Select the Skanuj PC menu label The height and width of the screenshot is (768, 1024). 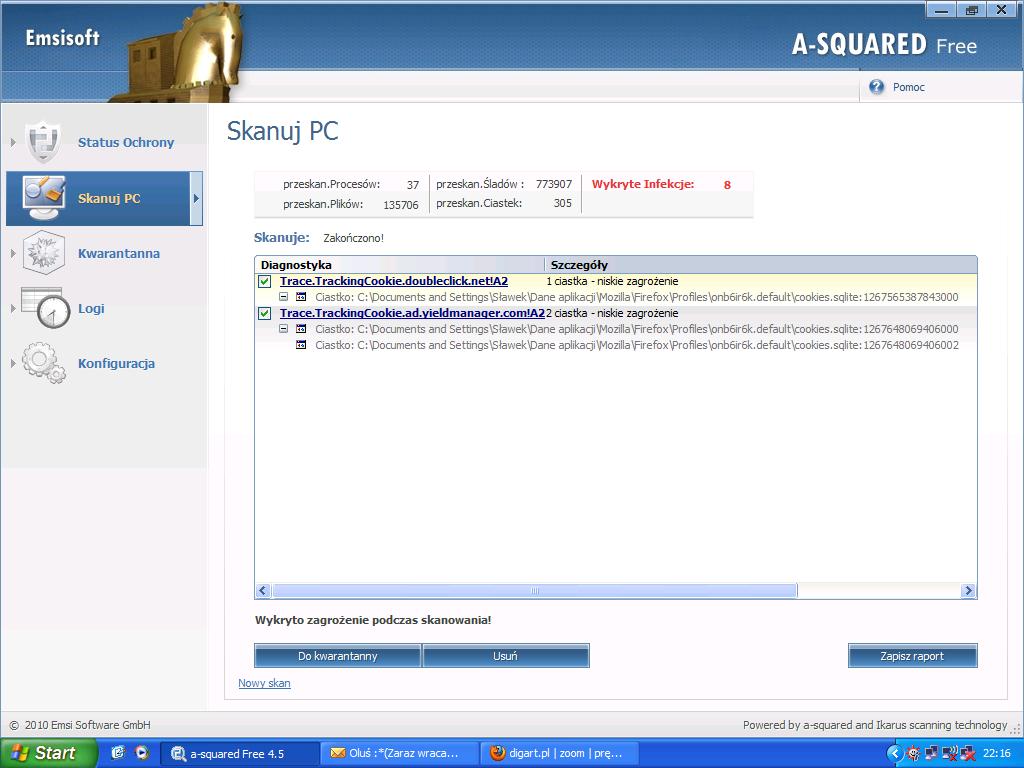(109, 199)
